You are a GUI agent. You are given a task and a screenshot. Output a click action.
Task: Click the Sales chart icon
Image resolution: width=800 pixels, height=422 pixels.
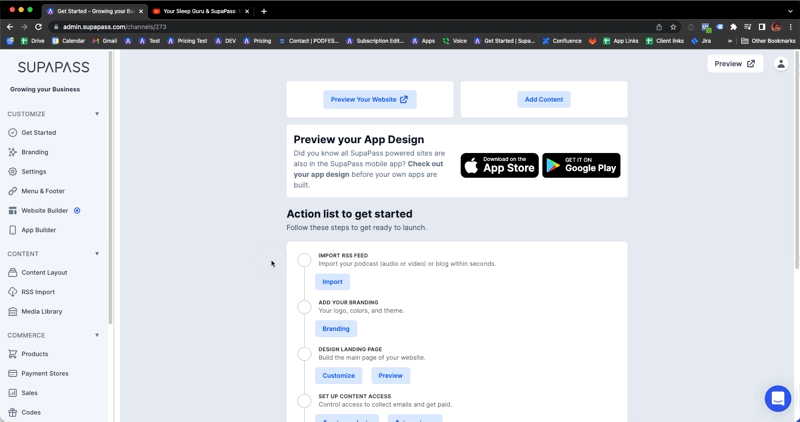click(x=13, y=393)
